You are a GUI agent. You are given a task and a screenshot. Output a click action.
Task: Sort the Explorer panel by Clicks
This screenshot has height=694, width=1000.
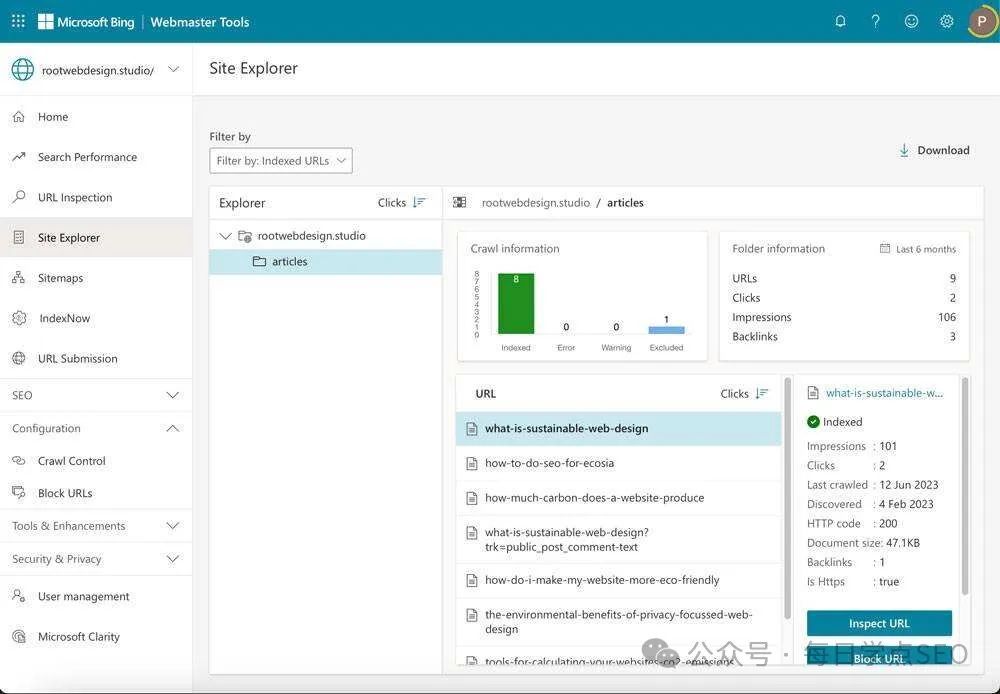point(419,203)
